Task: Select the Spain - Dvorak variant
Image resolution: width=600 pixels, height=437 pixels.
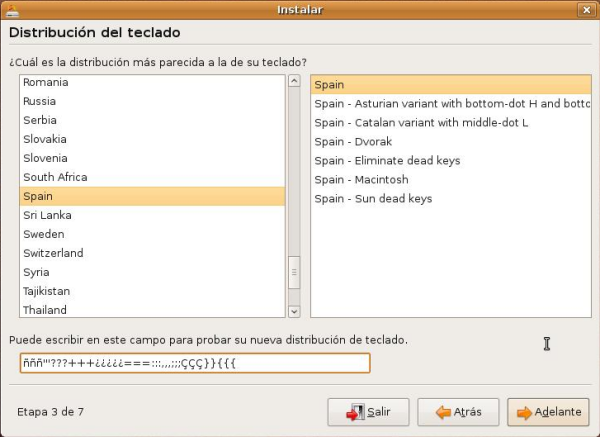Action: pos(353,142)
